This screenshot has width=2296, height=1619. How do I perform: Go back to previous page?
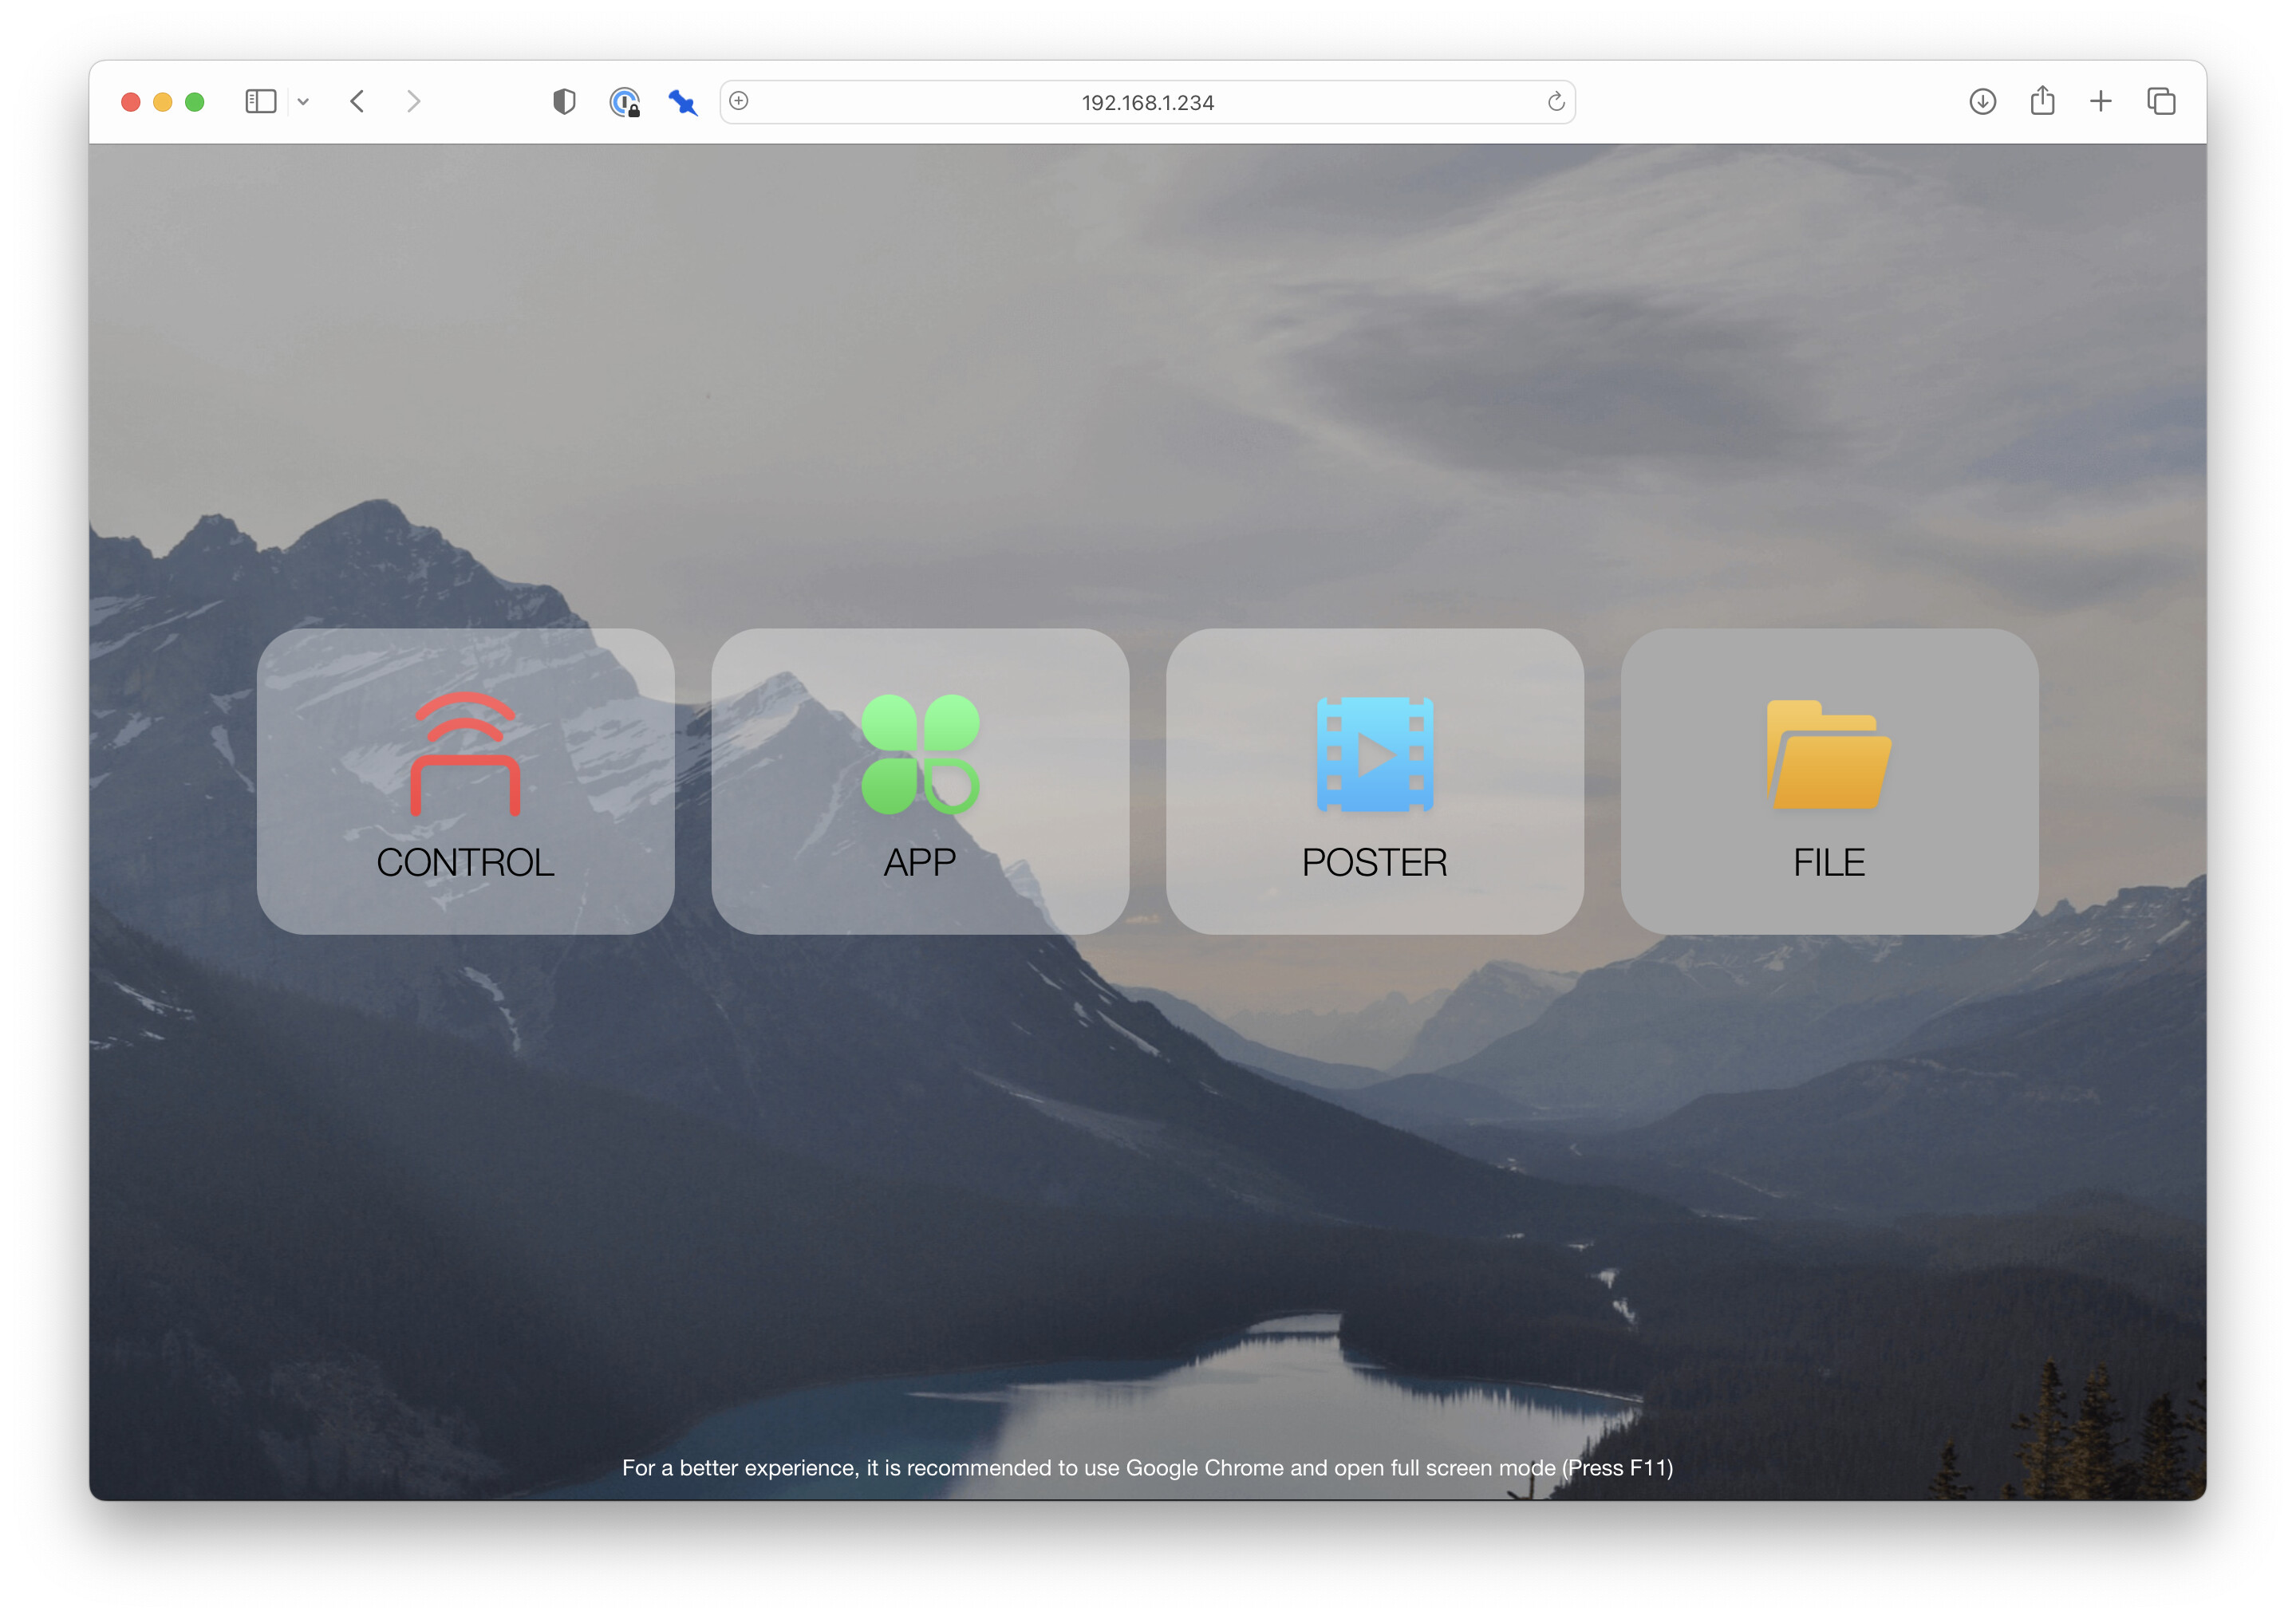coord(357,102)
